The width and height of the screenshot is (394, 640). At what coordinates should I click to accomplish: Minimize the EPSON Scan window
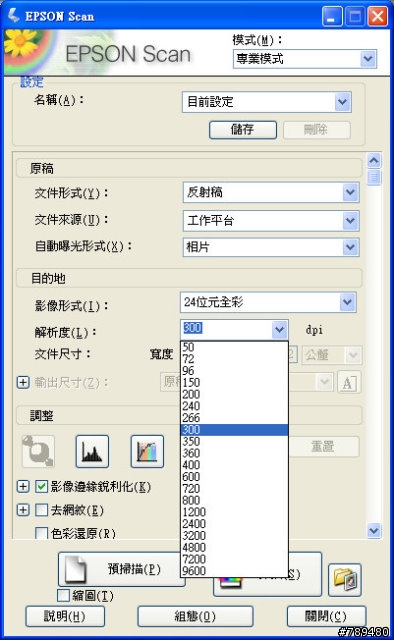tap(332, 17)
